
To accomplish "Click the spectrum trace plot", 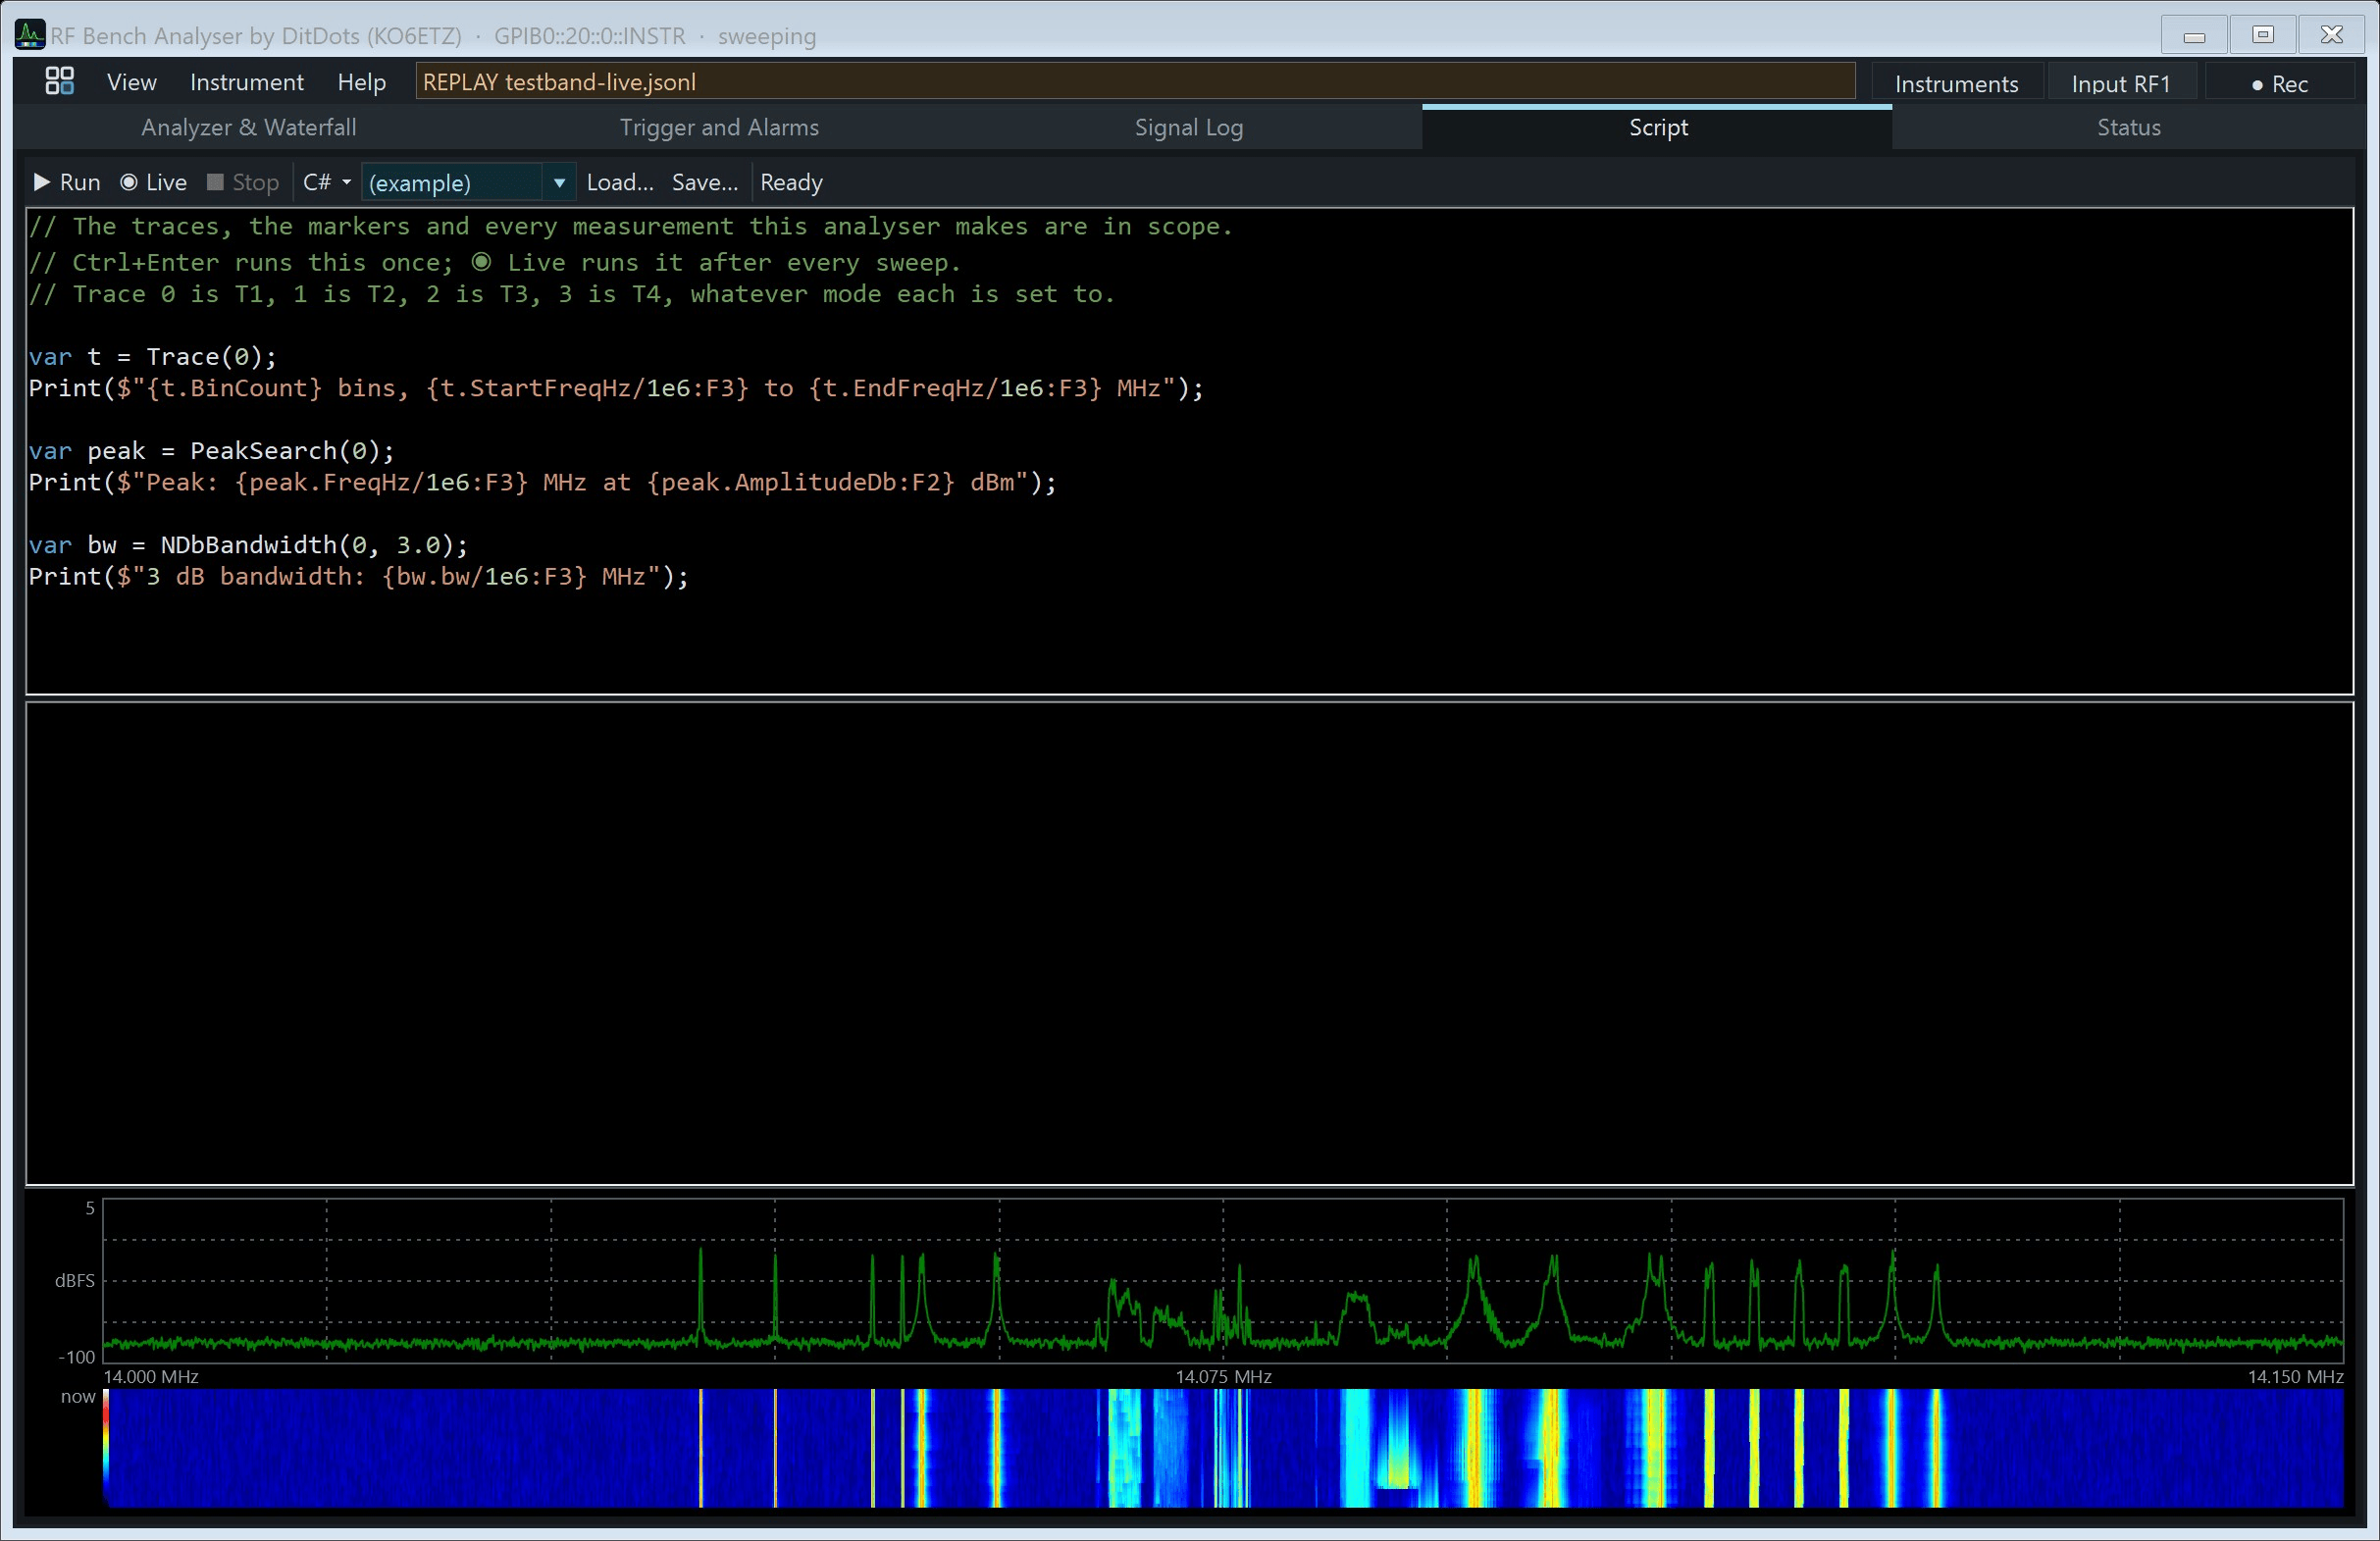I will pos(1223,1281).
